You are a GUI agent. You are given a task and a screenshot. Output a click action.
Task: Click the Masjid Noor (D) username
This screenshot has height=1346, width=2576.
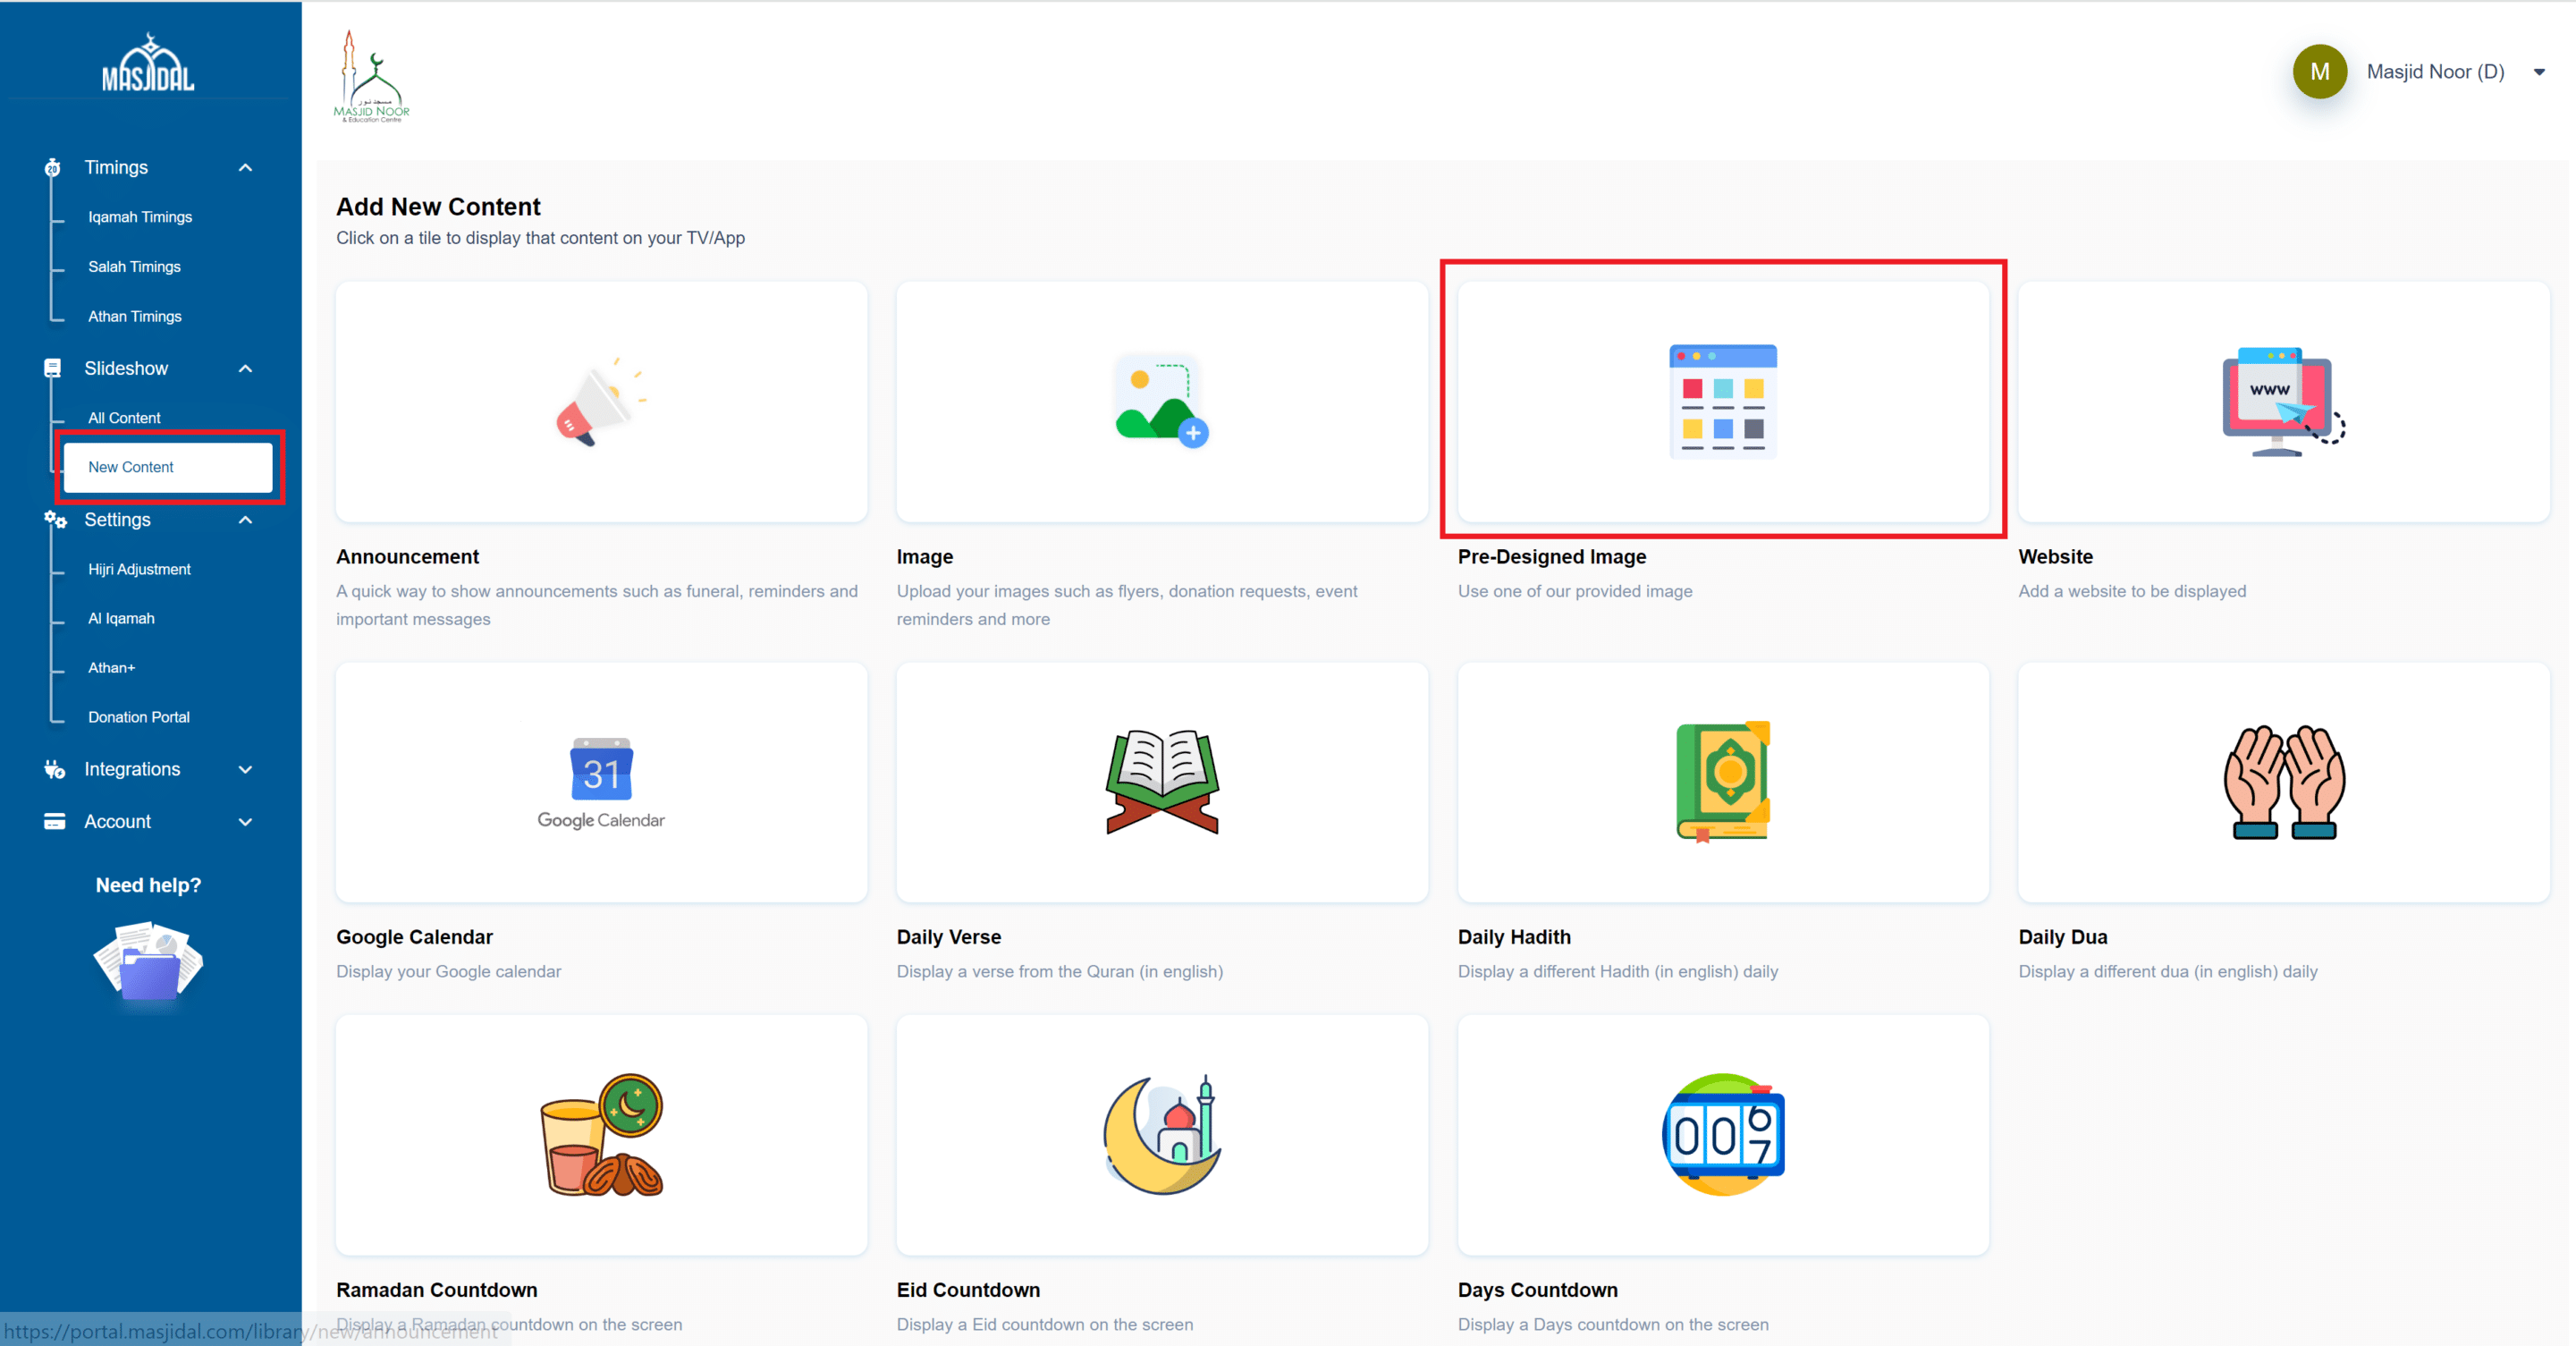point(2434,71)
